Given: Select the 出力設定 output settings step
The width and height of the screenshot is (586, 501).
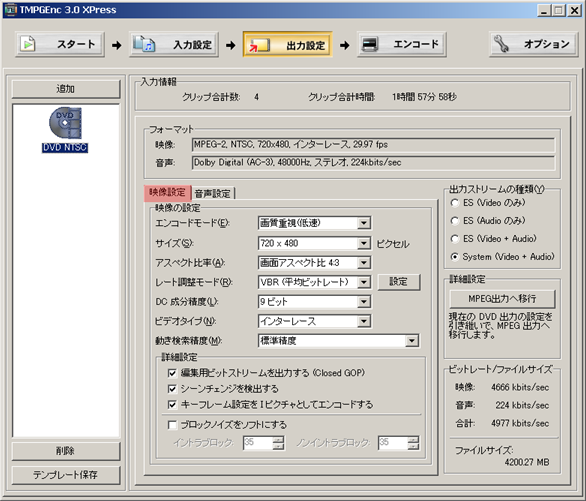Looking at the screenshot, I should point(287,44).
